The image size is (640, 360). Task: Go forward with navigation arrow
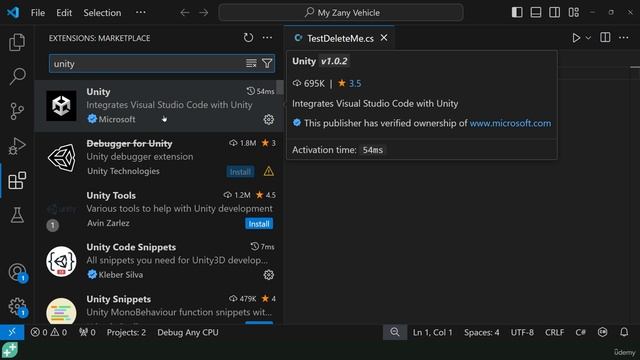[204, 13]
